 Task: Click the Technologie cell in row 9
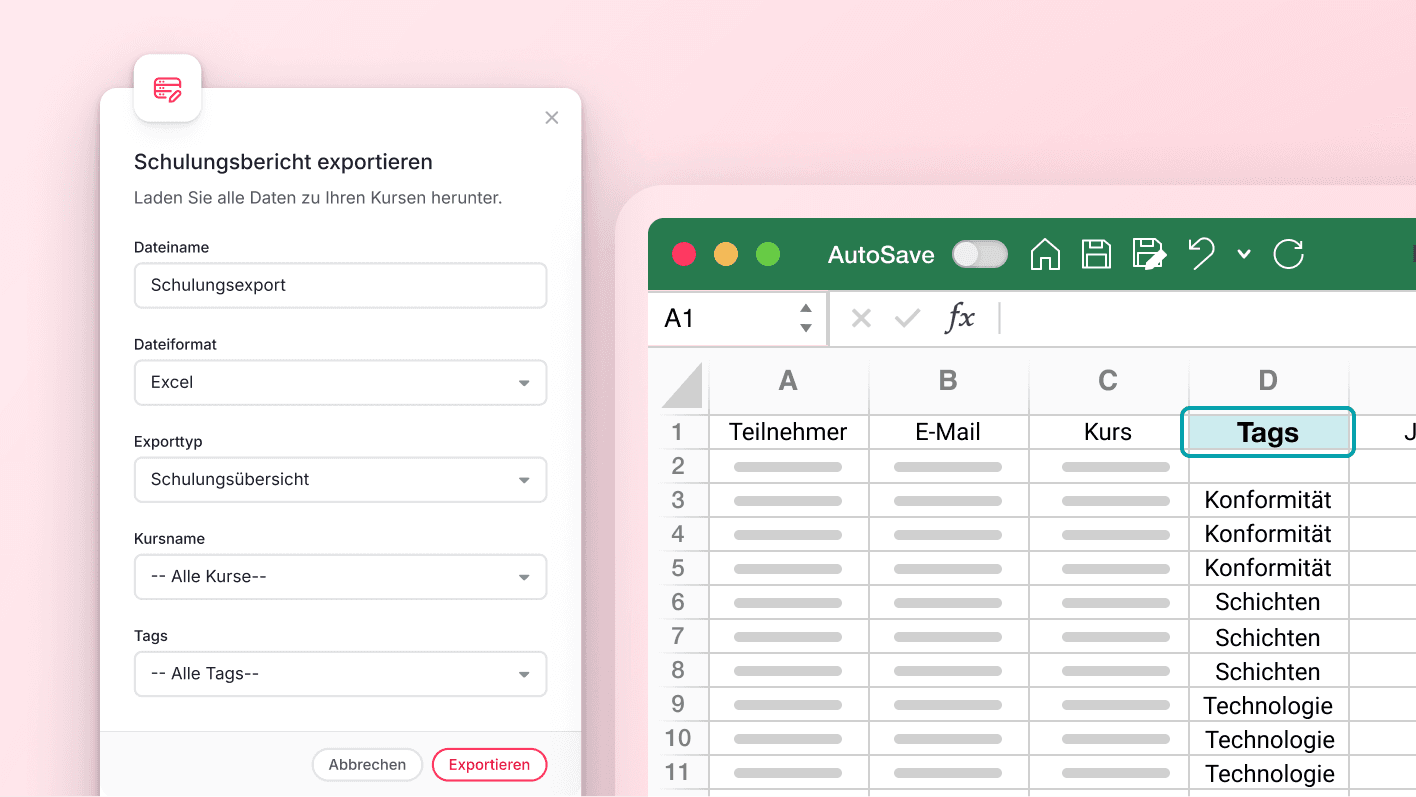1268,705
